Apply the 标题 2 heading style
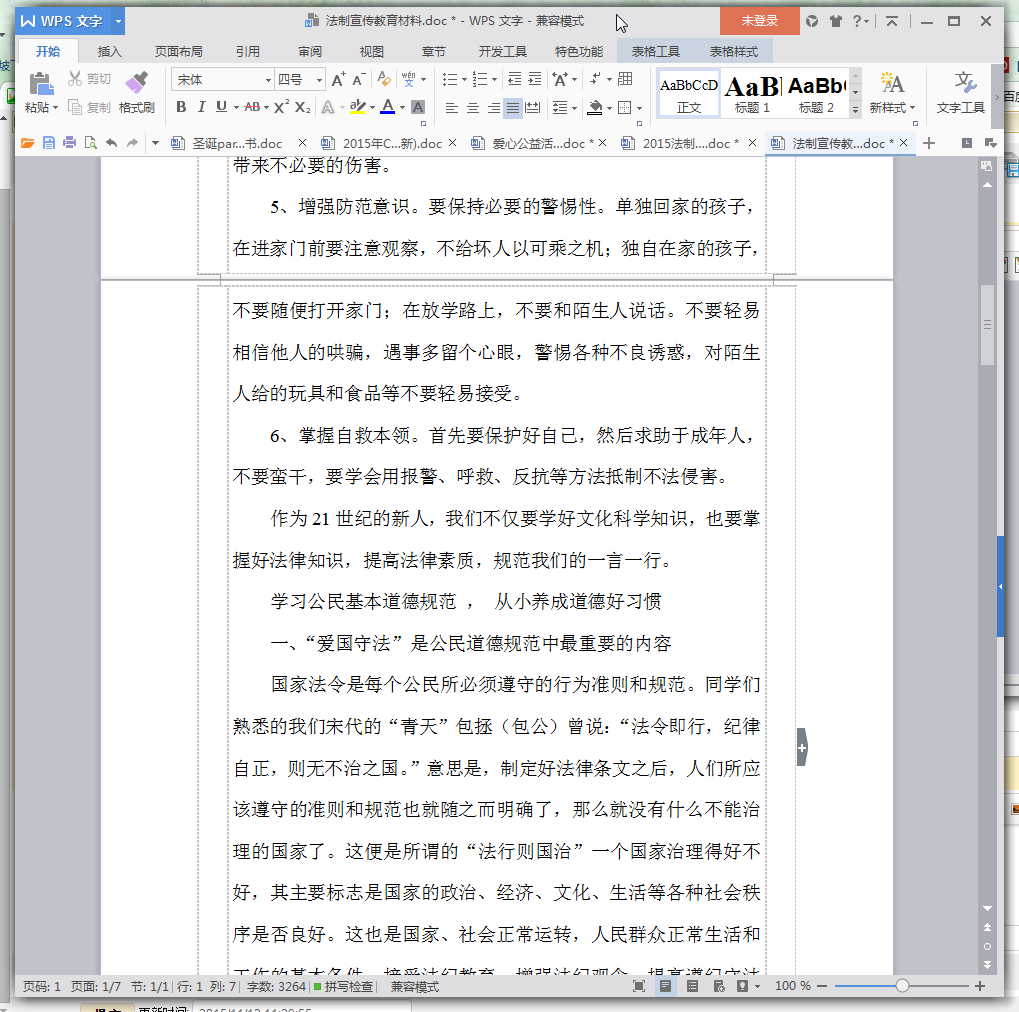Viewport: 1019px width, 1012px height. (x=816, y=94)
